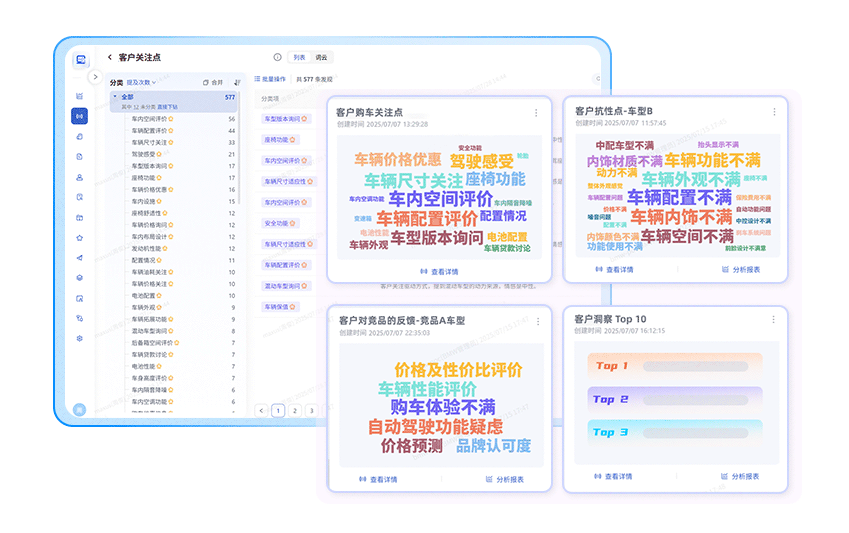Screen dimensions: 849x533
Task: Click 查看详情 on 客户抗性点-车型B card
Action: point(611,269)
